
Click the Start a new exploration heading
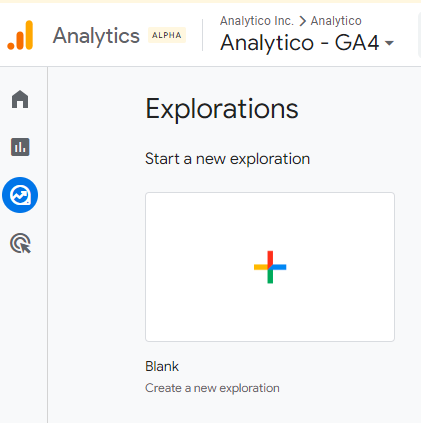(227, 159)
